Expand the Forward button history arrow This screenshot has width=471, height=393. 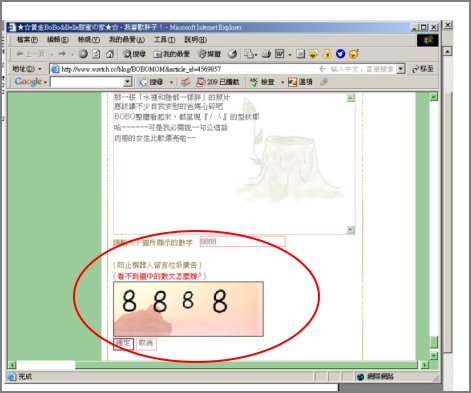72,54
